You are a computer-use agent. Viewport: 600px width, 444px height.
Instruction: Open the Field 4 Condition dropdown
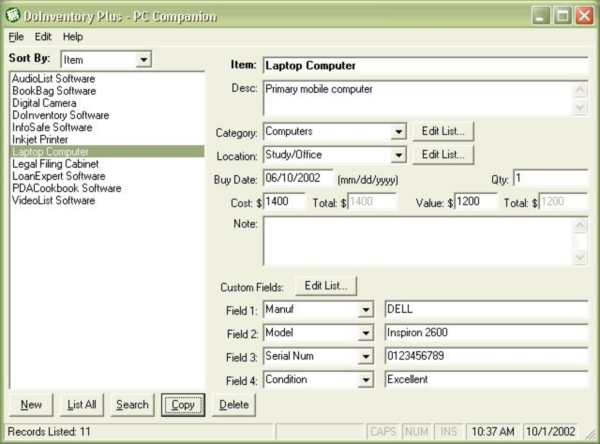click(x=367, y=380)
